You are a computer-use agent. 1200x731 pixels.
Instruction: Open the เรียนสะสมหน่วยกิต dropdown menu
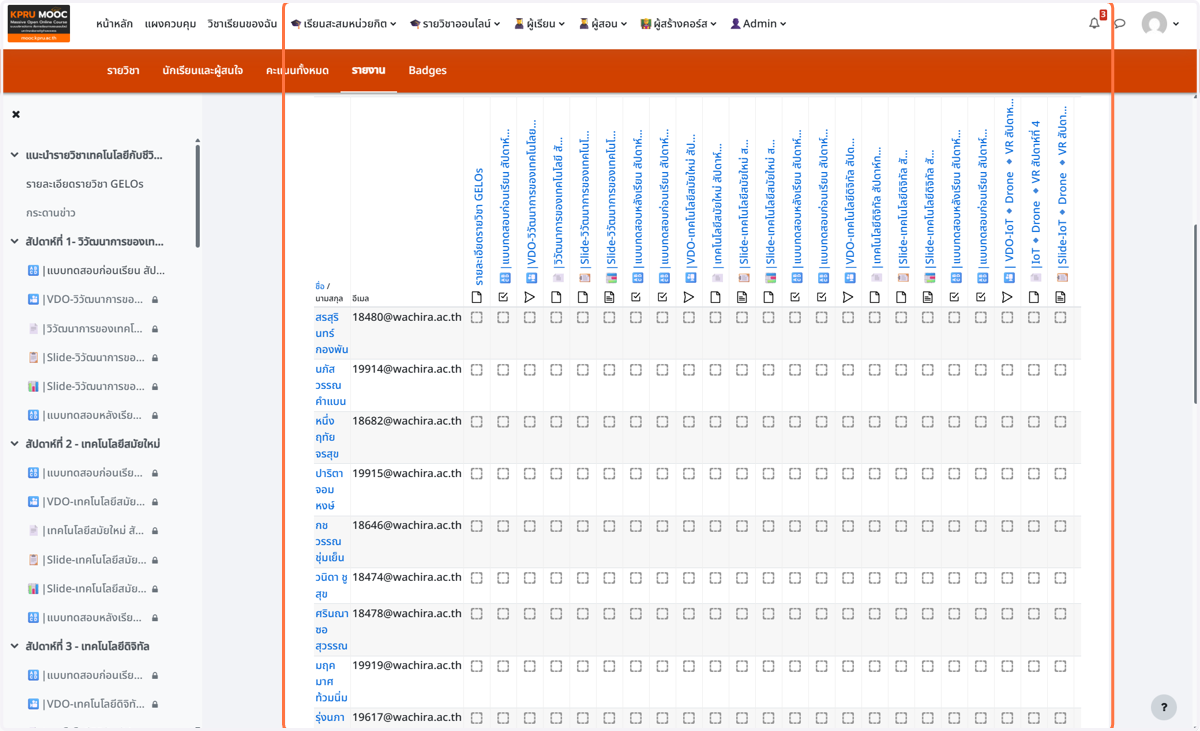pos(343,24)
